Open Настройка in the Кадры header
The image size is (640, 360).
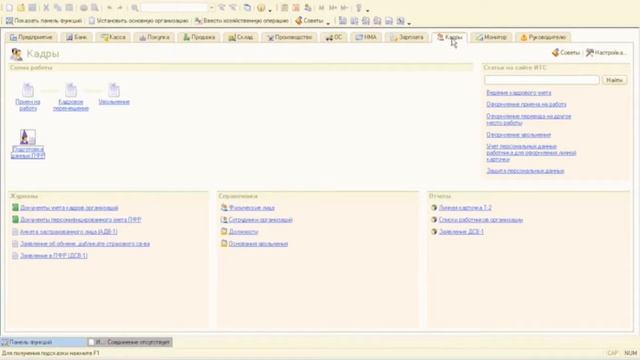tap(606, 53)
